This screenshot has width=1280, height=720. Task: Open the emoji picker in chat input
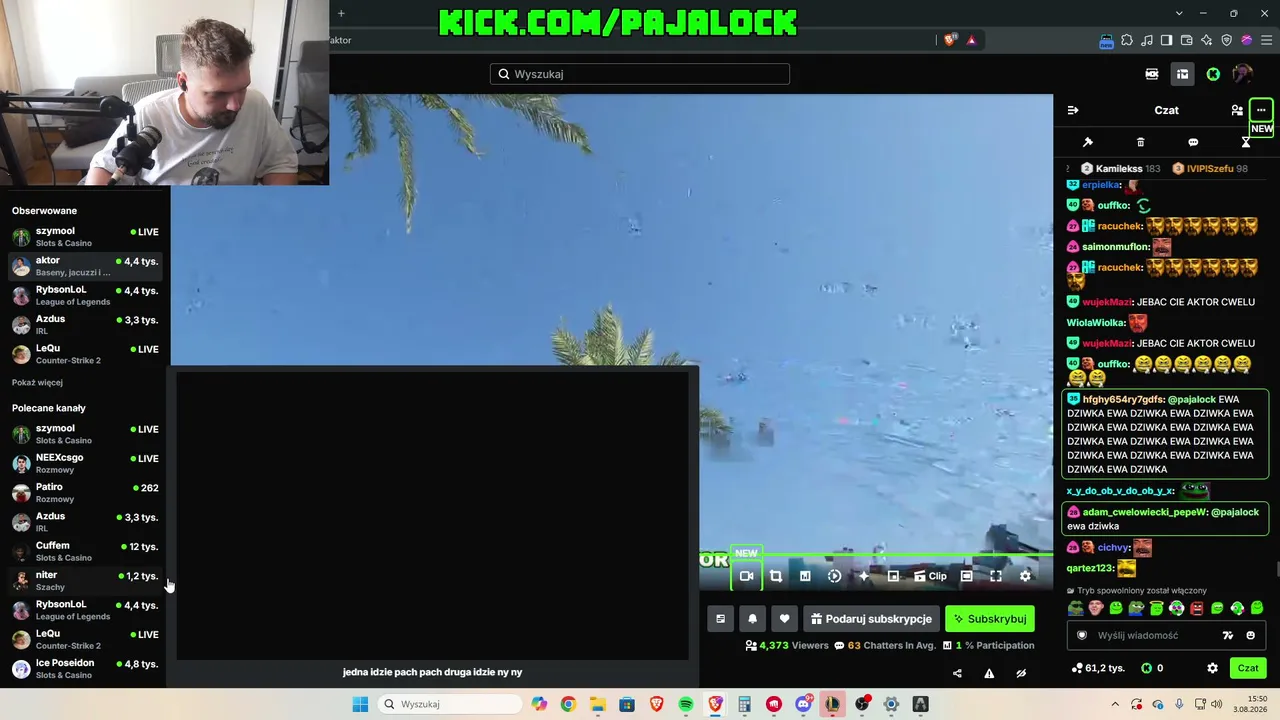pyautogui.click(x=1250, y=635)
